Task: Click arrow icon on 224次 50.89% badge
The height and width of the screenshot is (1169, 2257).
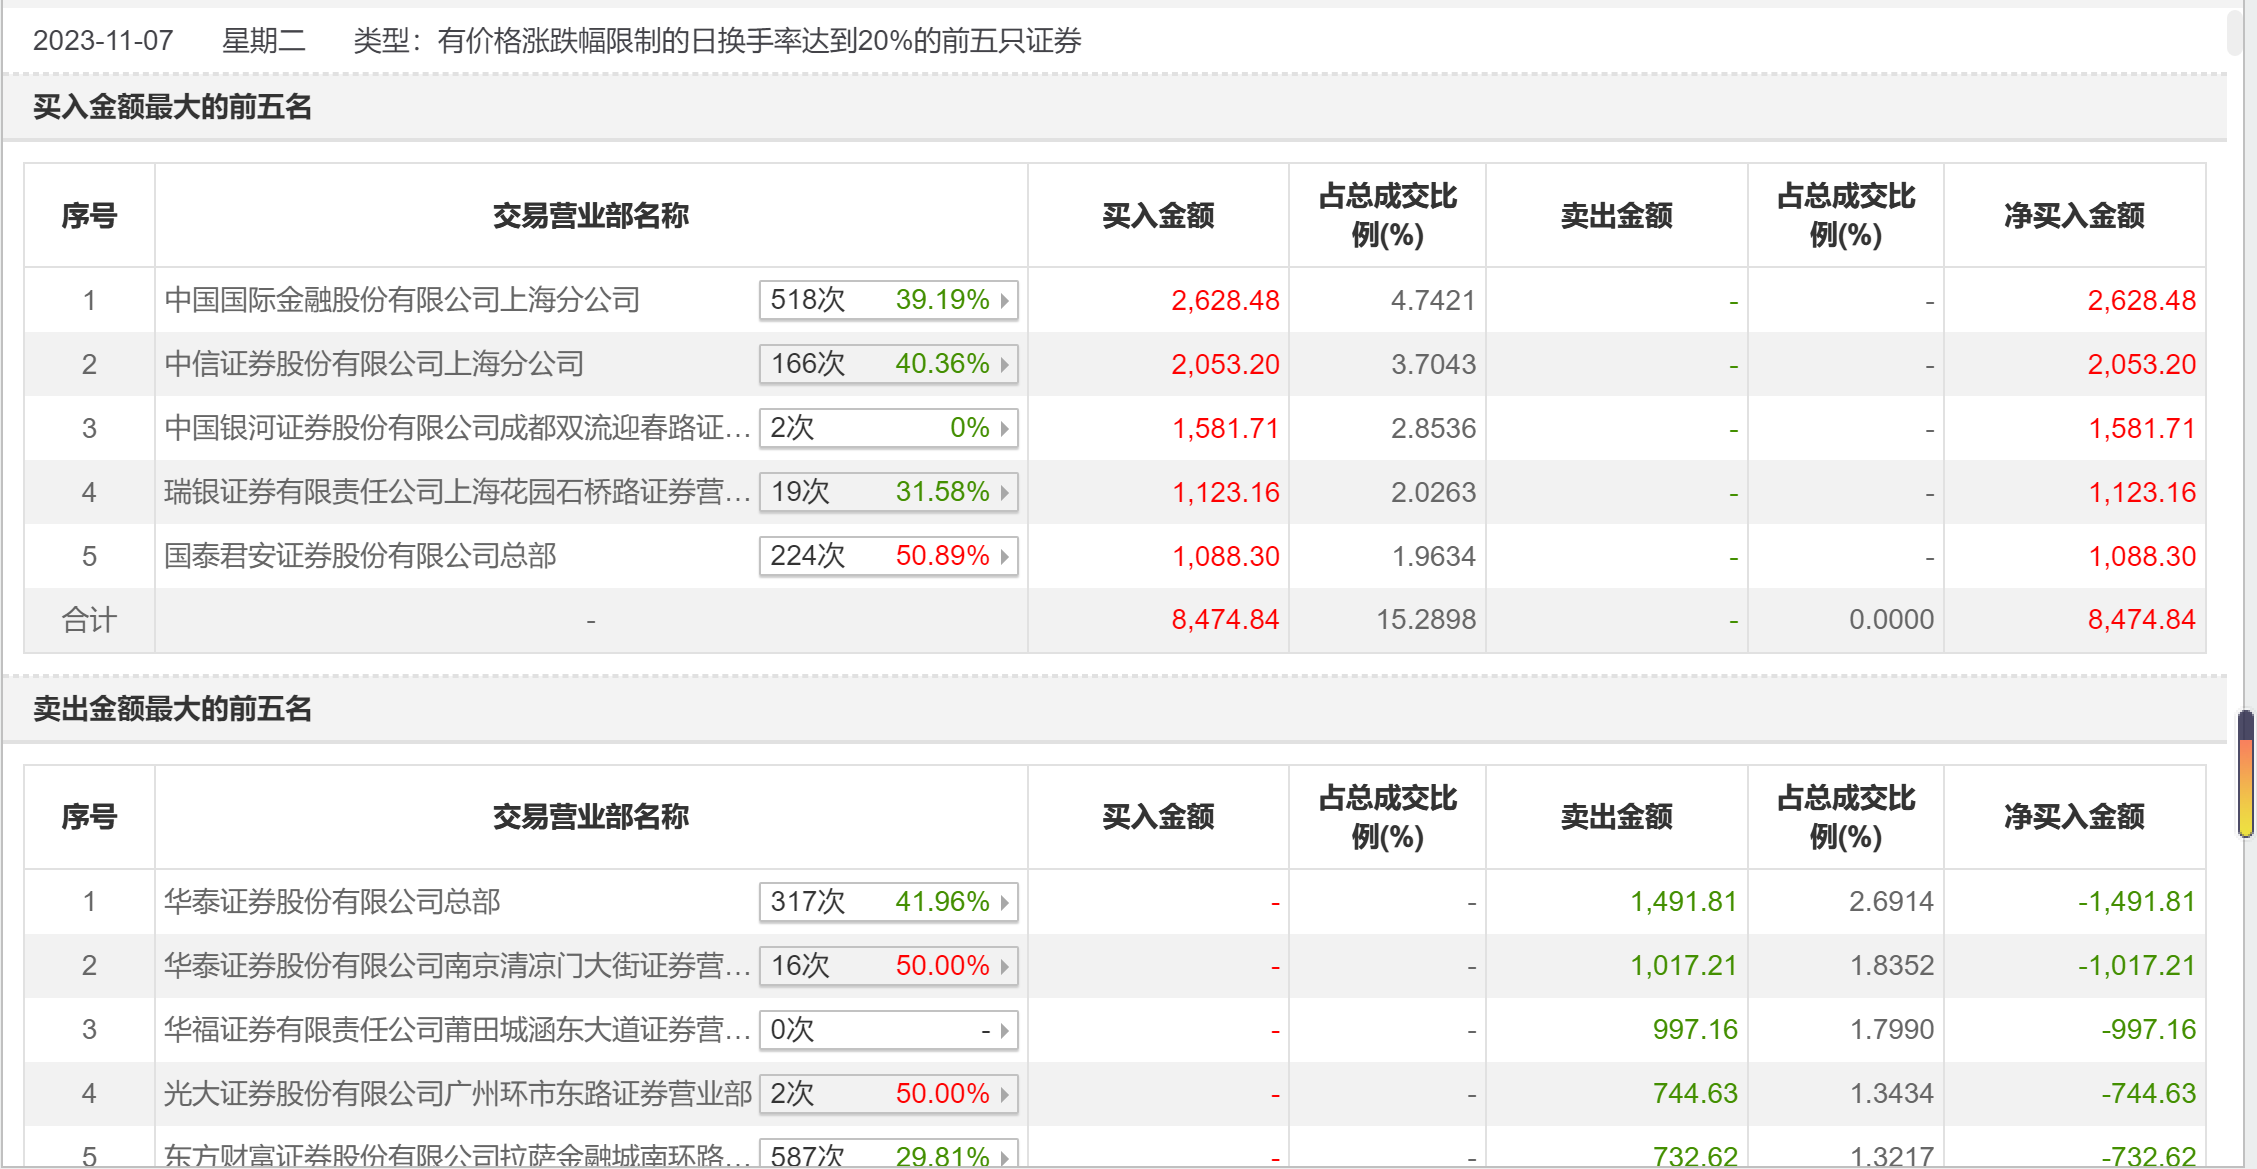Action: (x=1004, y=556)
